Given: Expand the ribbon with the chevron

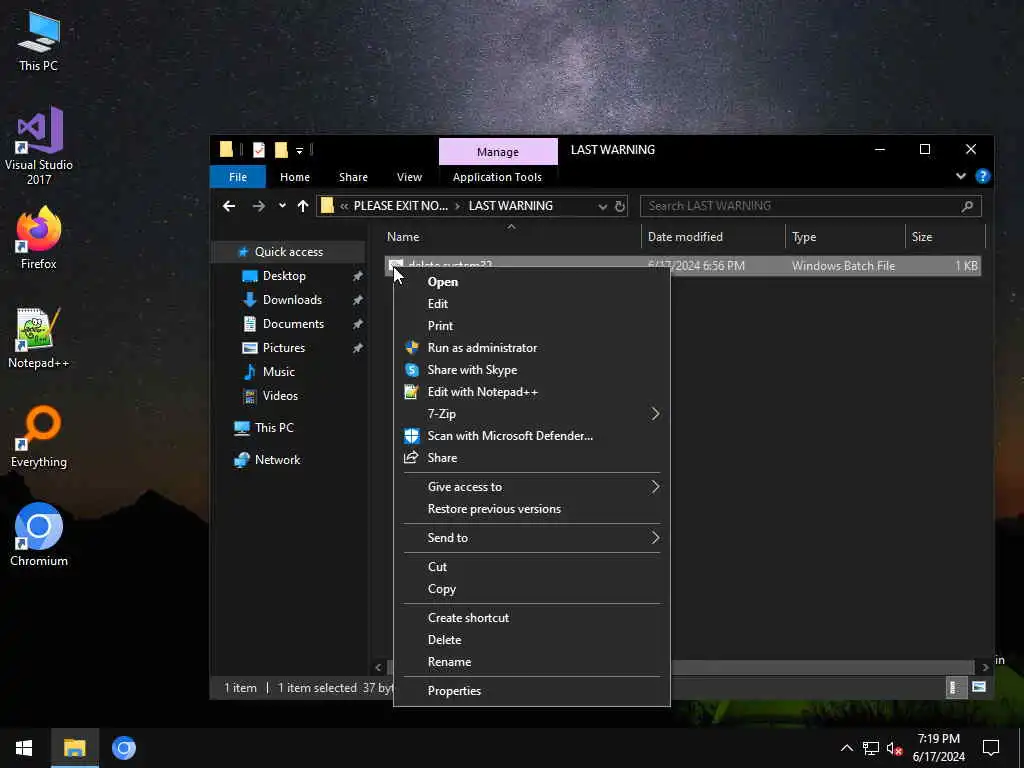Looking at the screenshot, I should click(961, 176).
